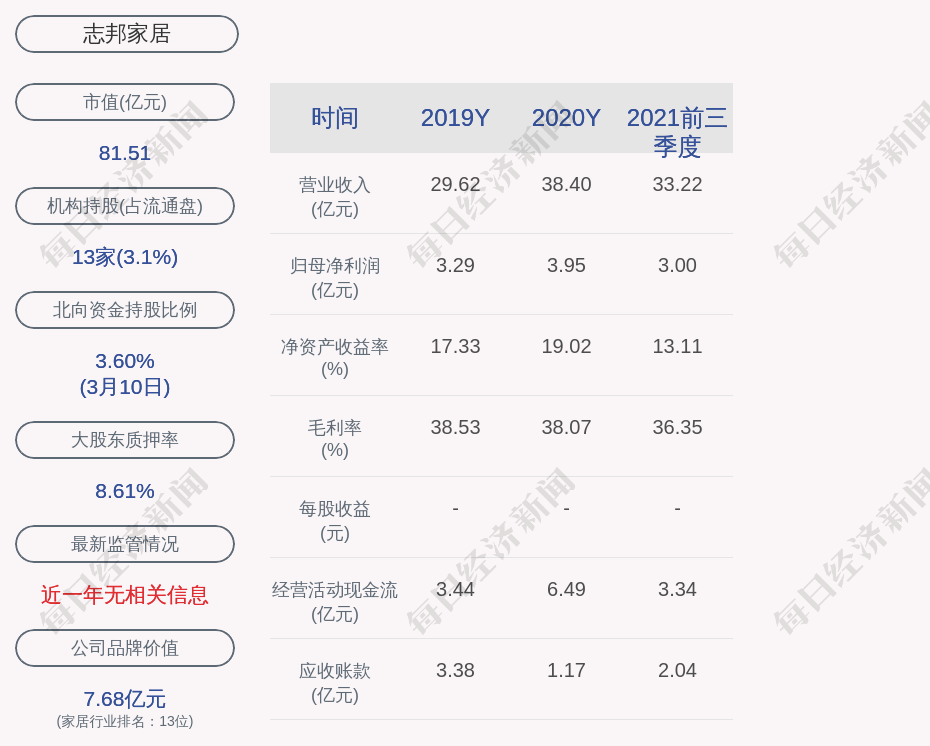Click the ROE value 19.02
The width and height of the screenshot is (930, 746).
(x=566, y=346)
